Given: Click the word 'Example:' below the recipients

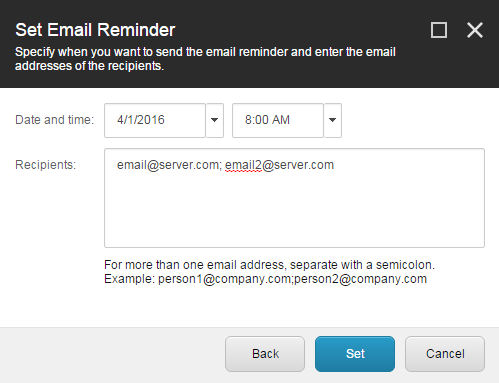Looking at the screenshot, I should (x=129, y=279).
